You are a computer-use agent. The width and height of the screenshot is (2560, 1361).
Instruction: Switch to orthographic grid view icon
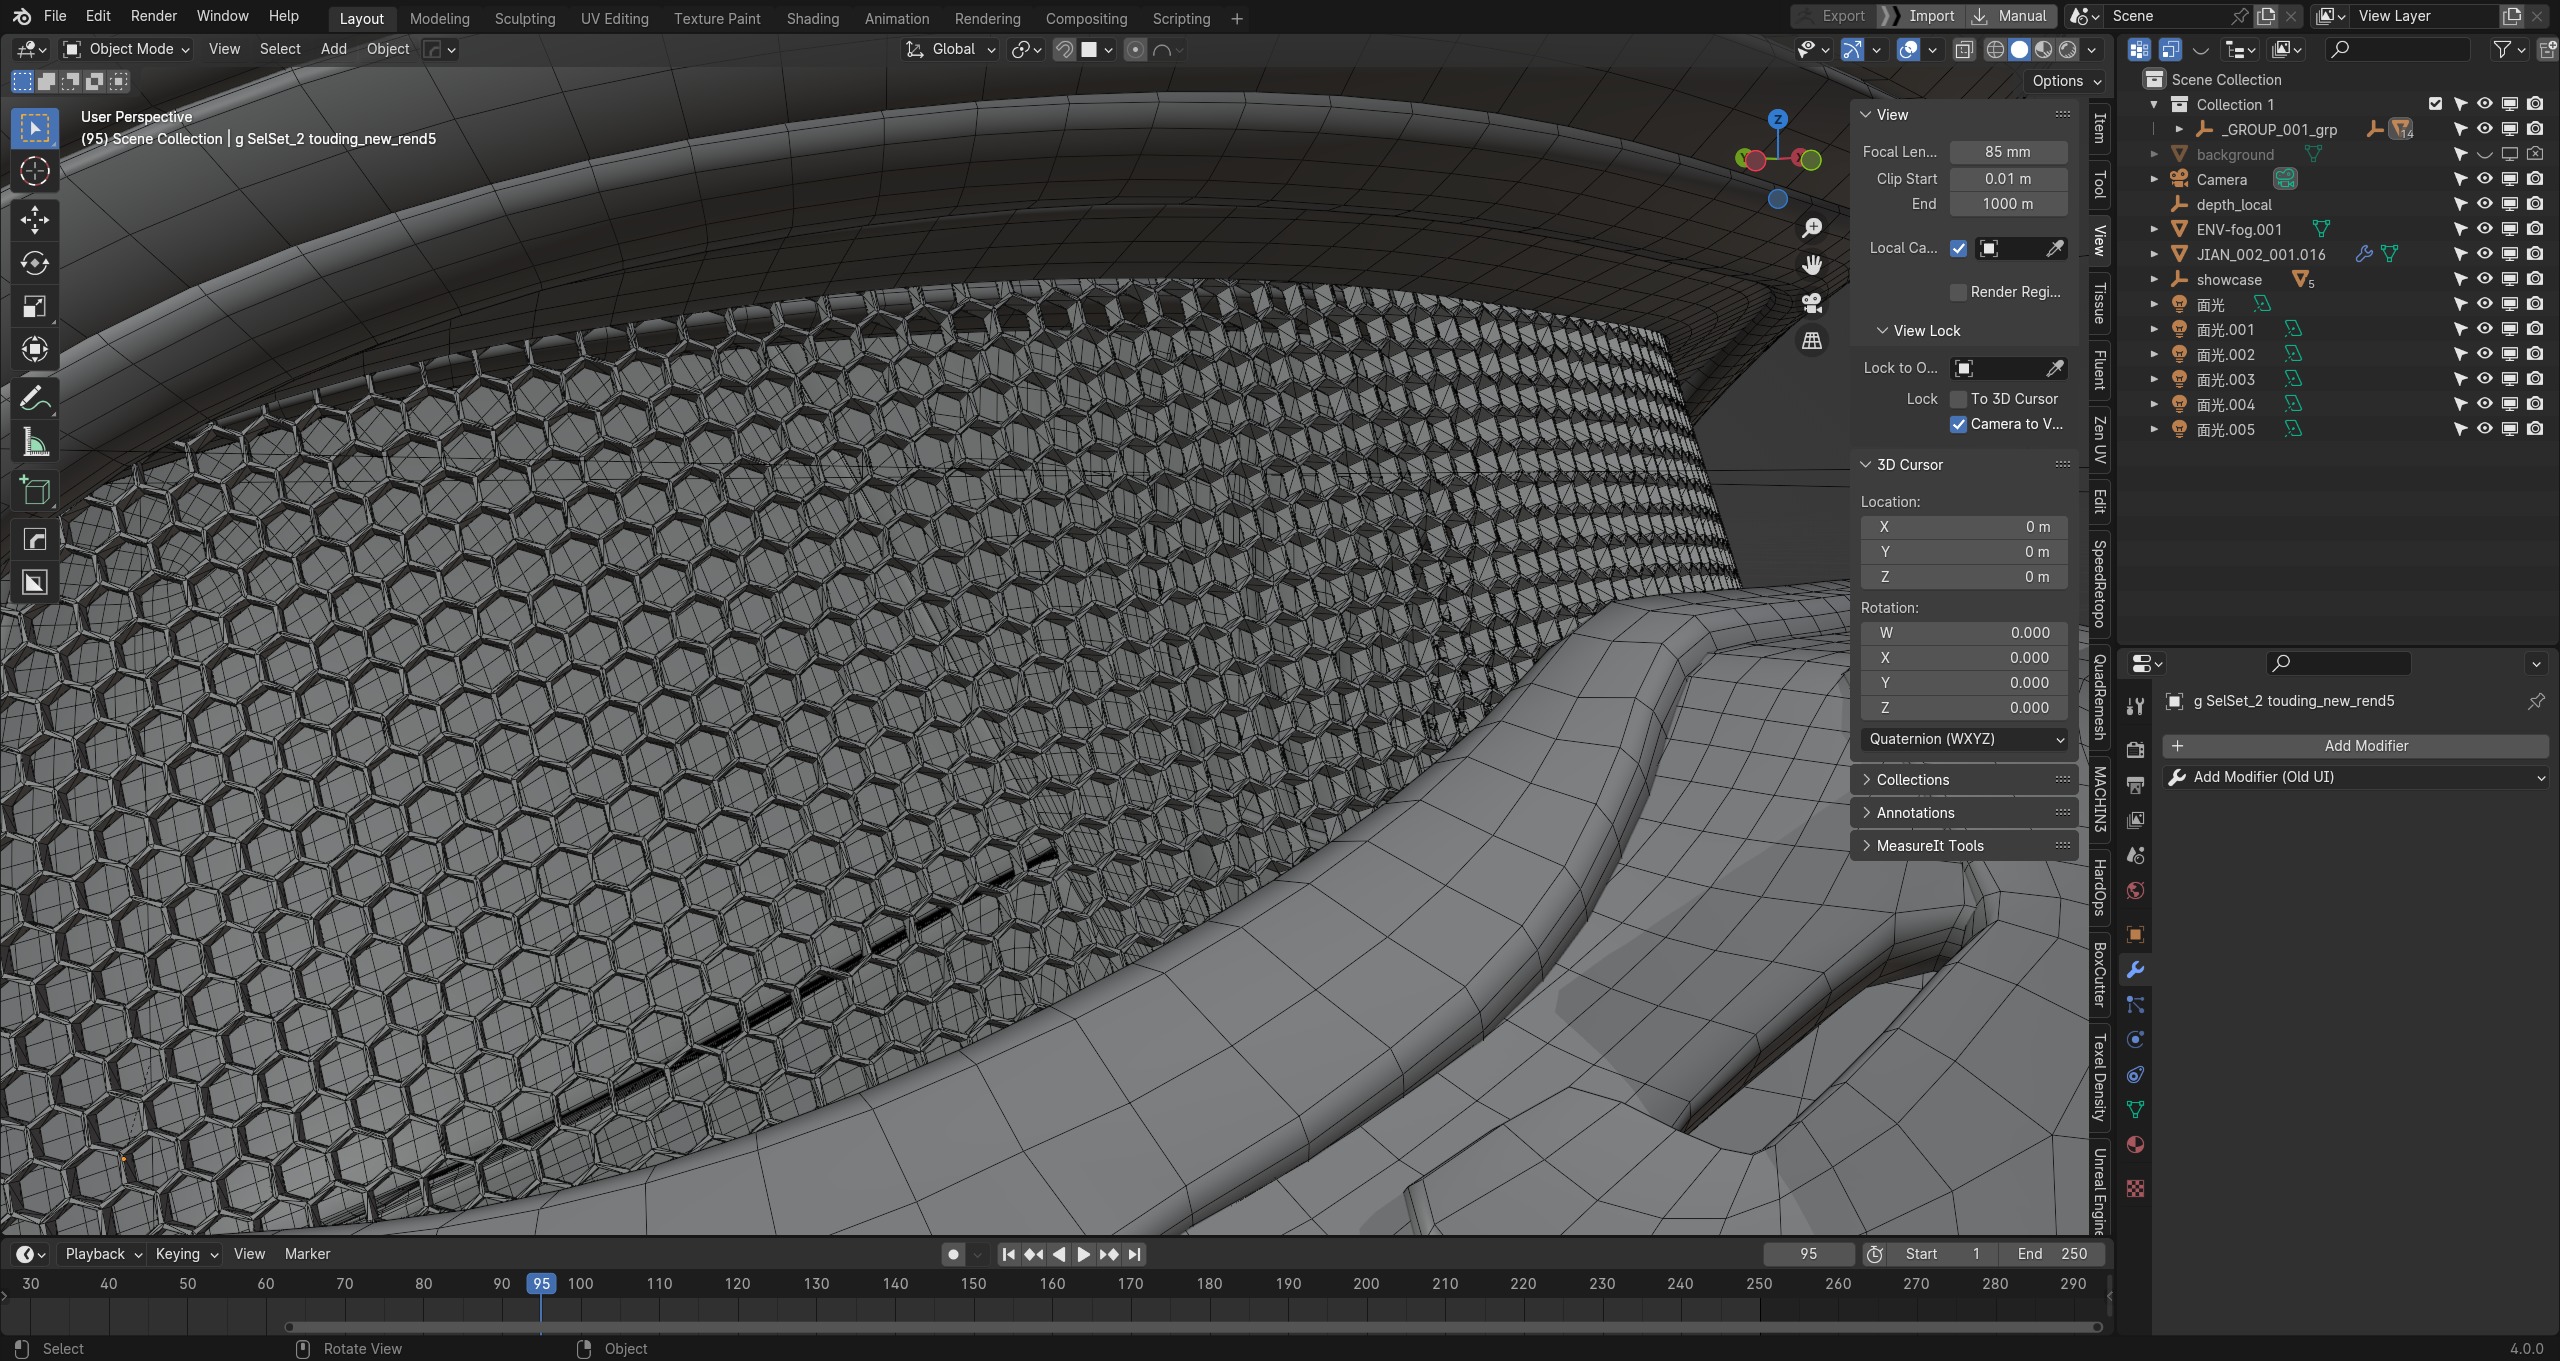1812,341
